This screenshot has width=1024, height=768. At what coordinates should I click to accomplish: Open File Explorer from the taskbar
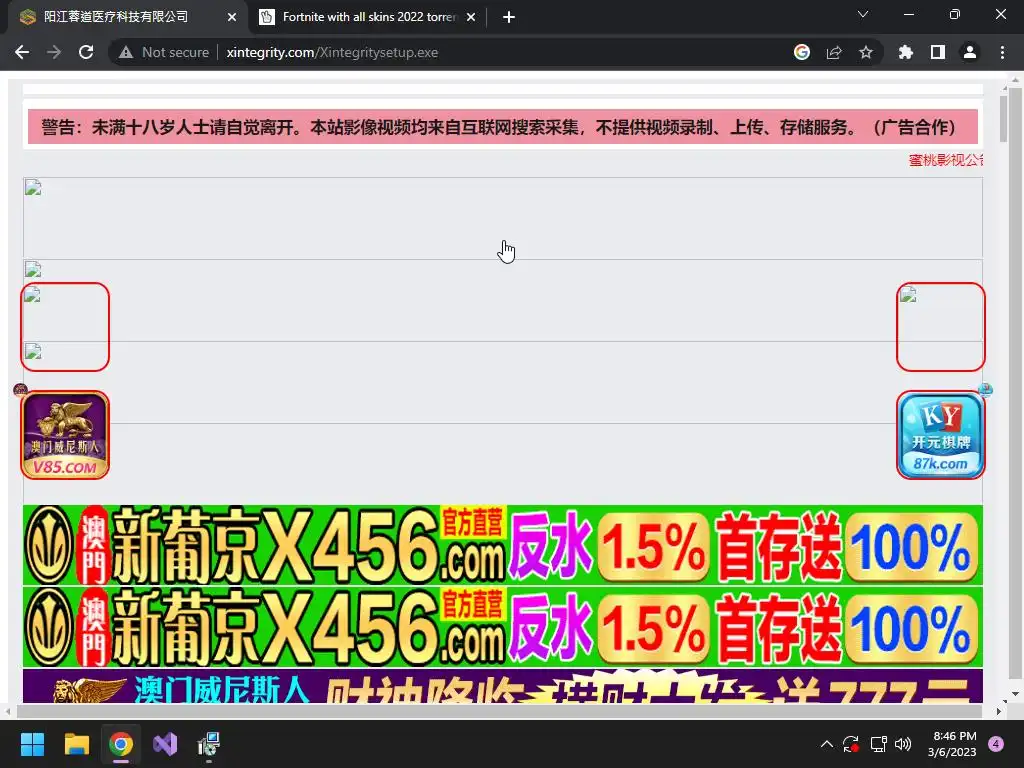(x=76, y=744)
